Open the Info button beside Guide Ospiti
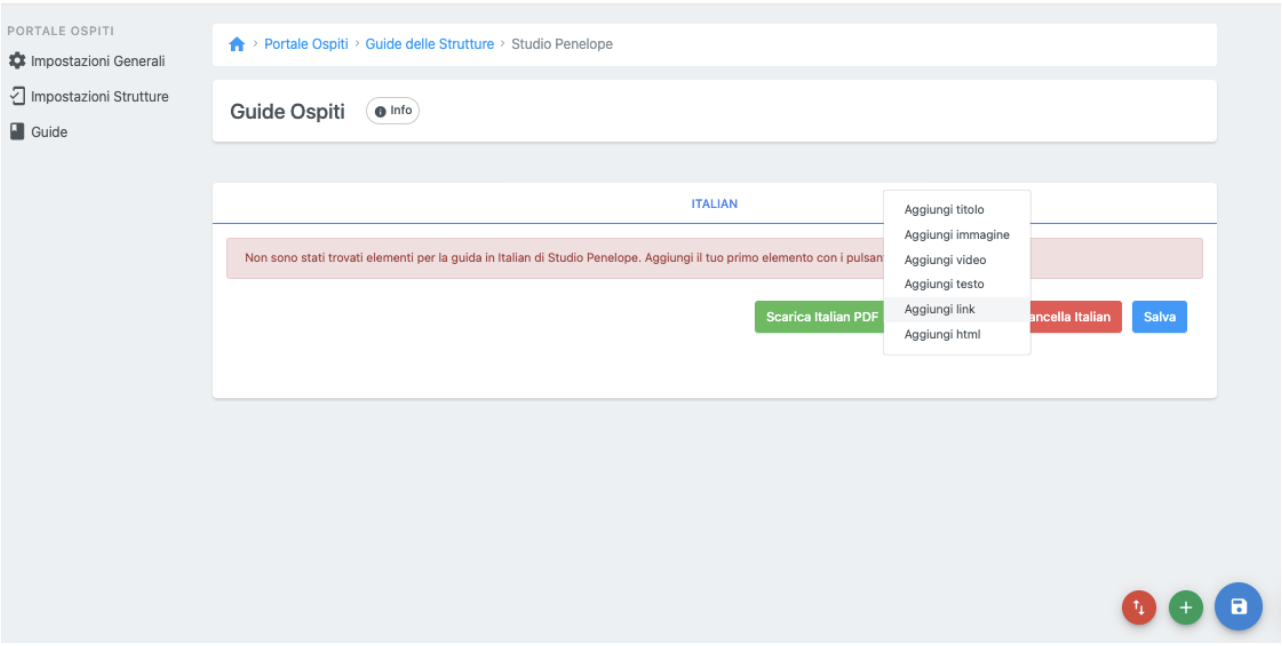Viewport: 1282px width, 646px height. pyautogui.click(x=393, y=111)
